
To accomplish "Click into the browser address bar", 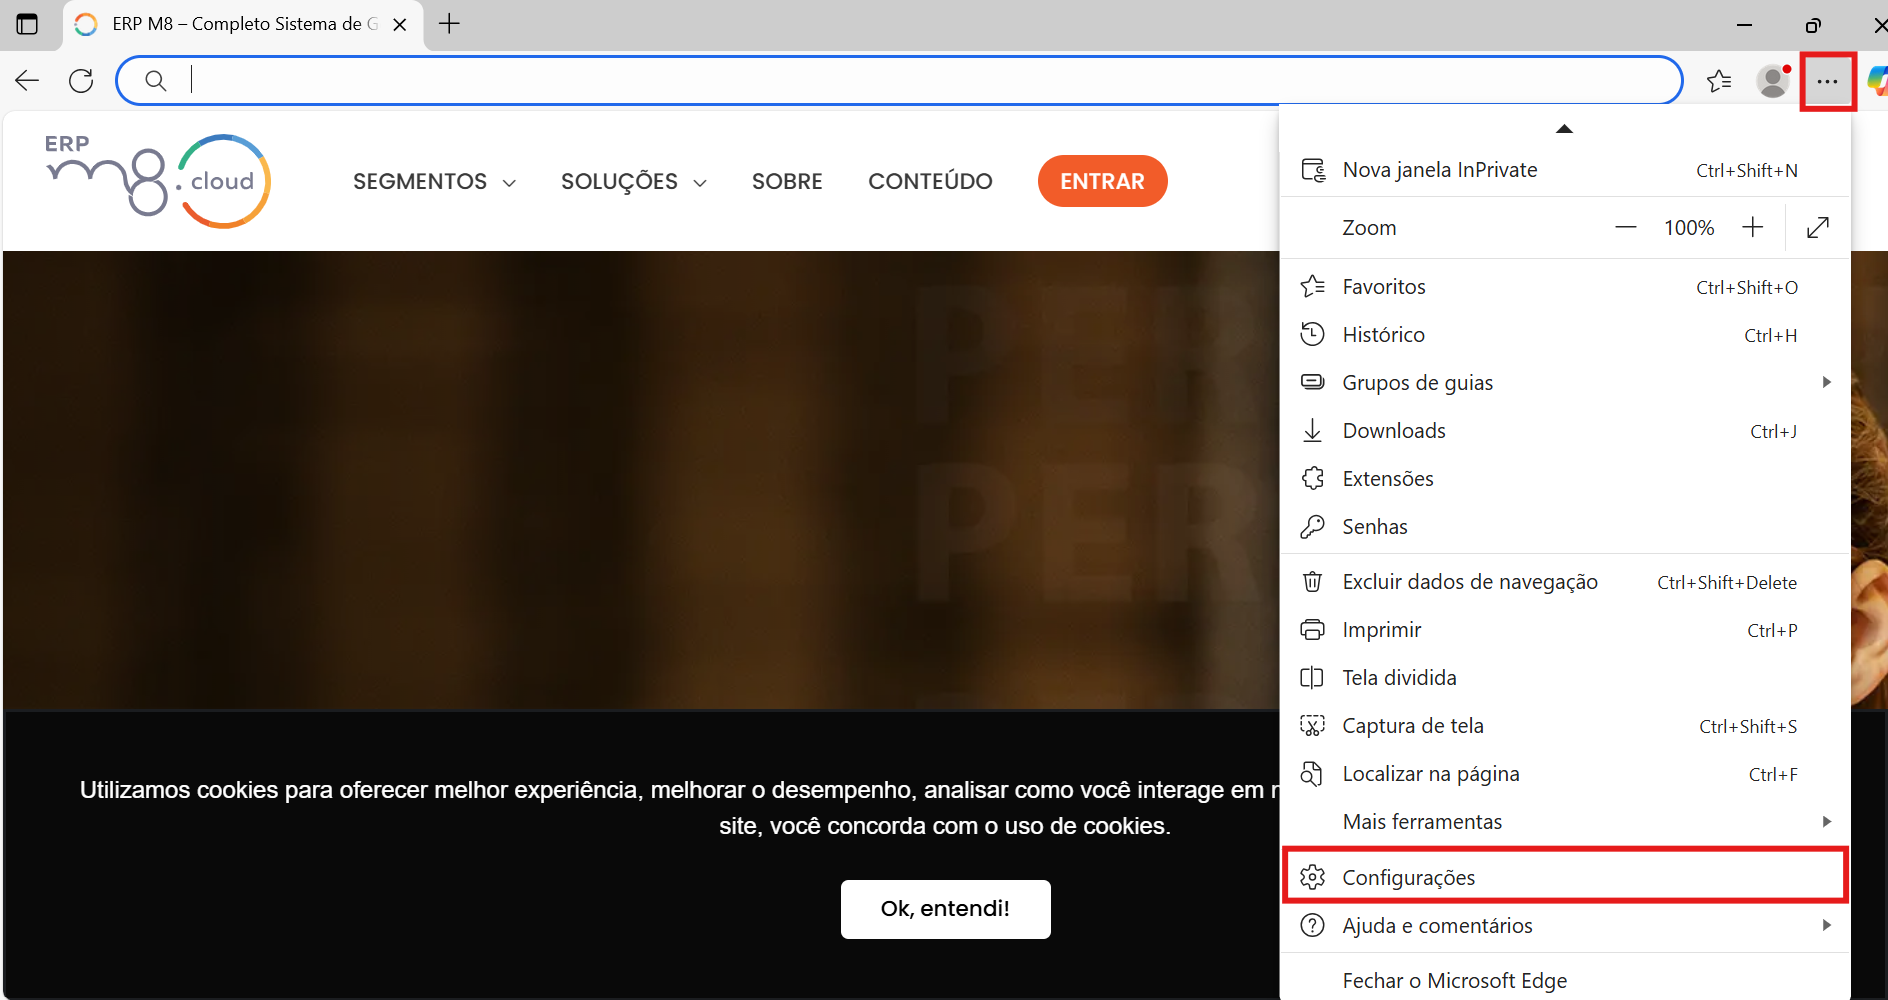I will click(900, 81).
